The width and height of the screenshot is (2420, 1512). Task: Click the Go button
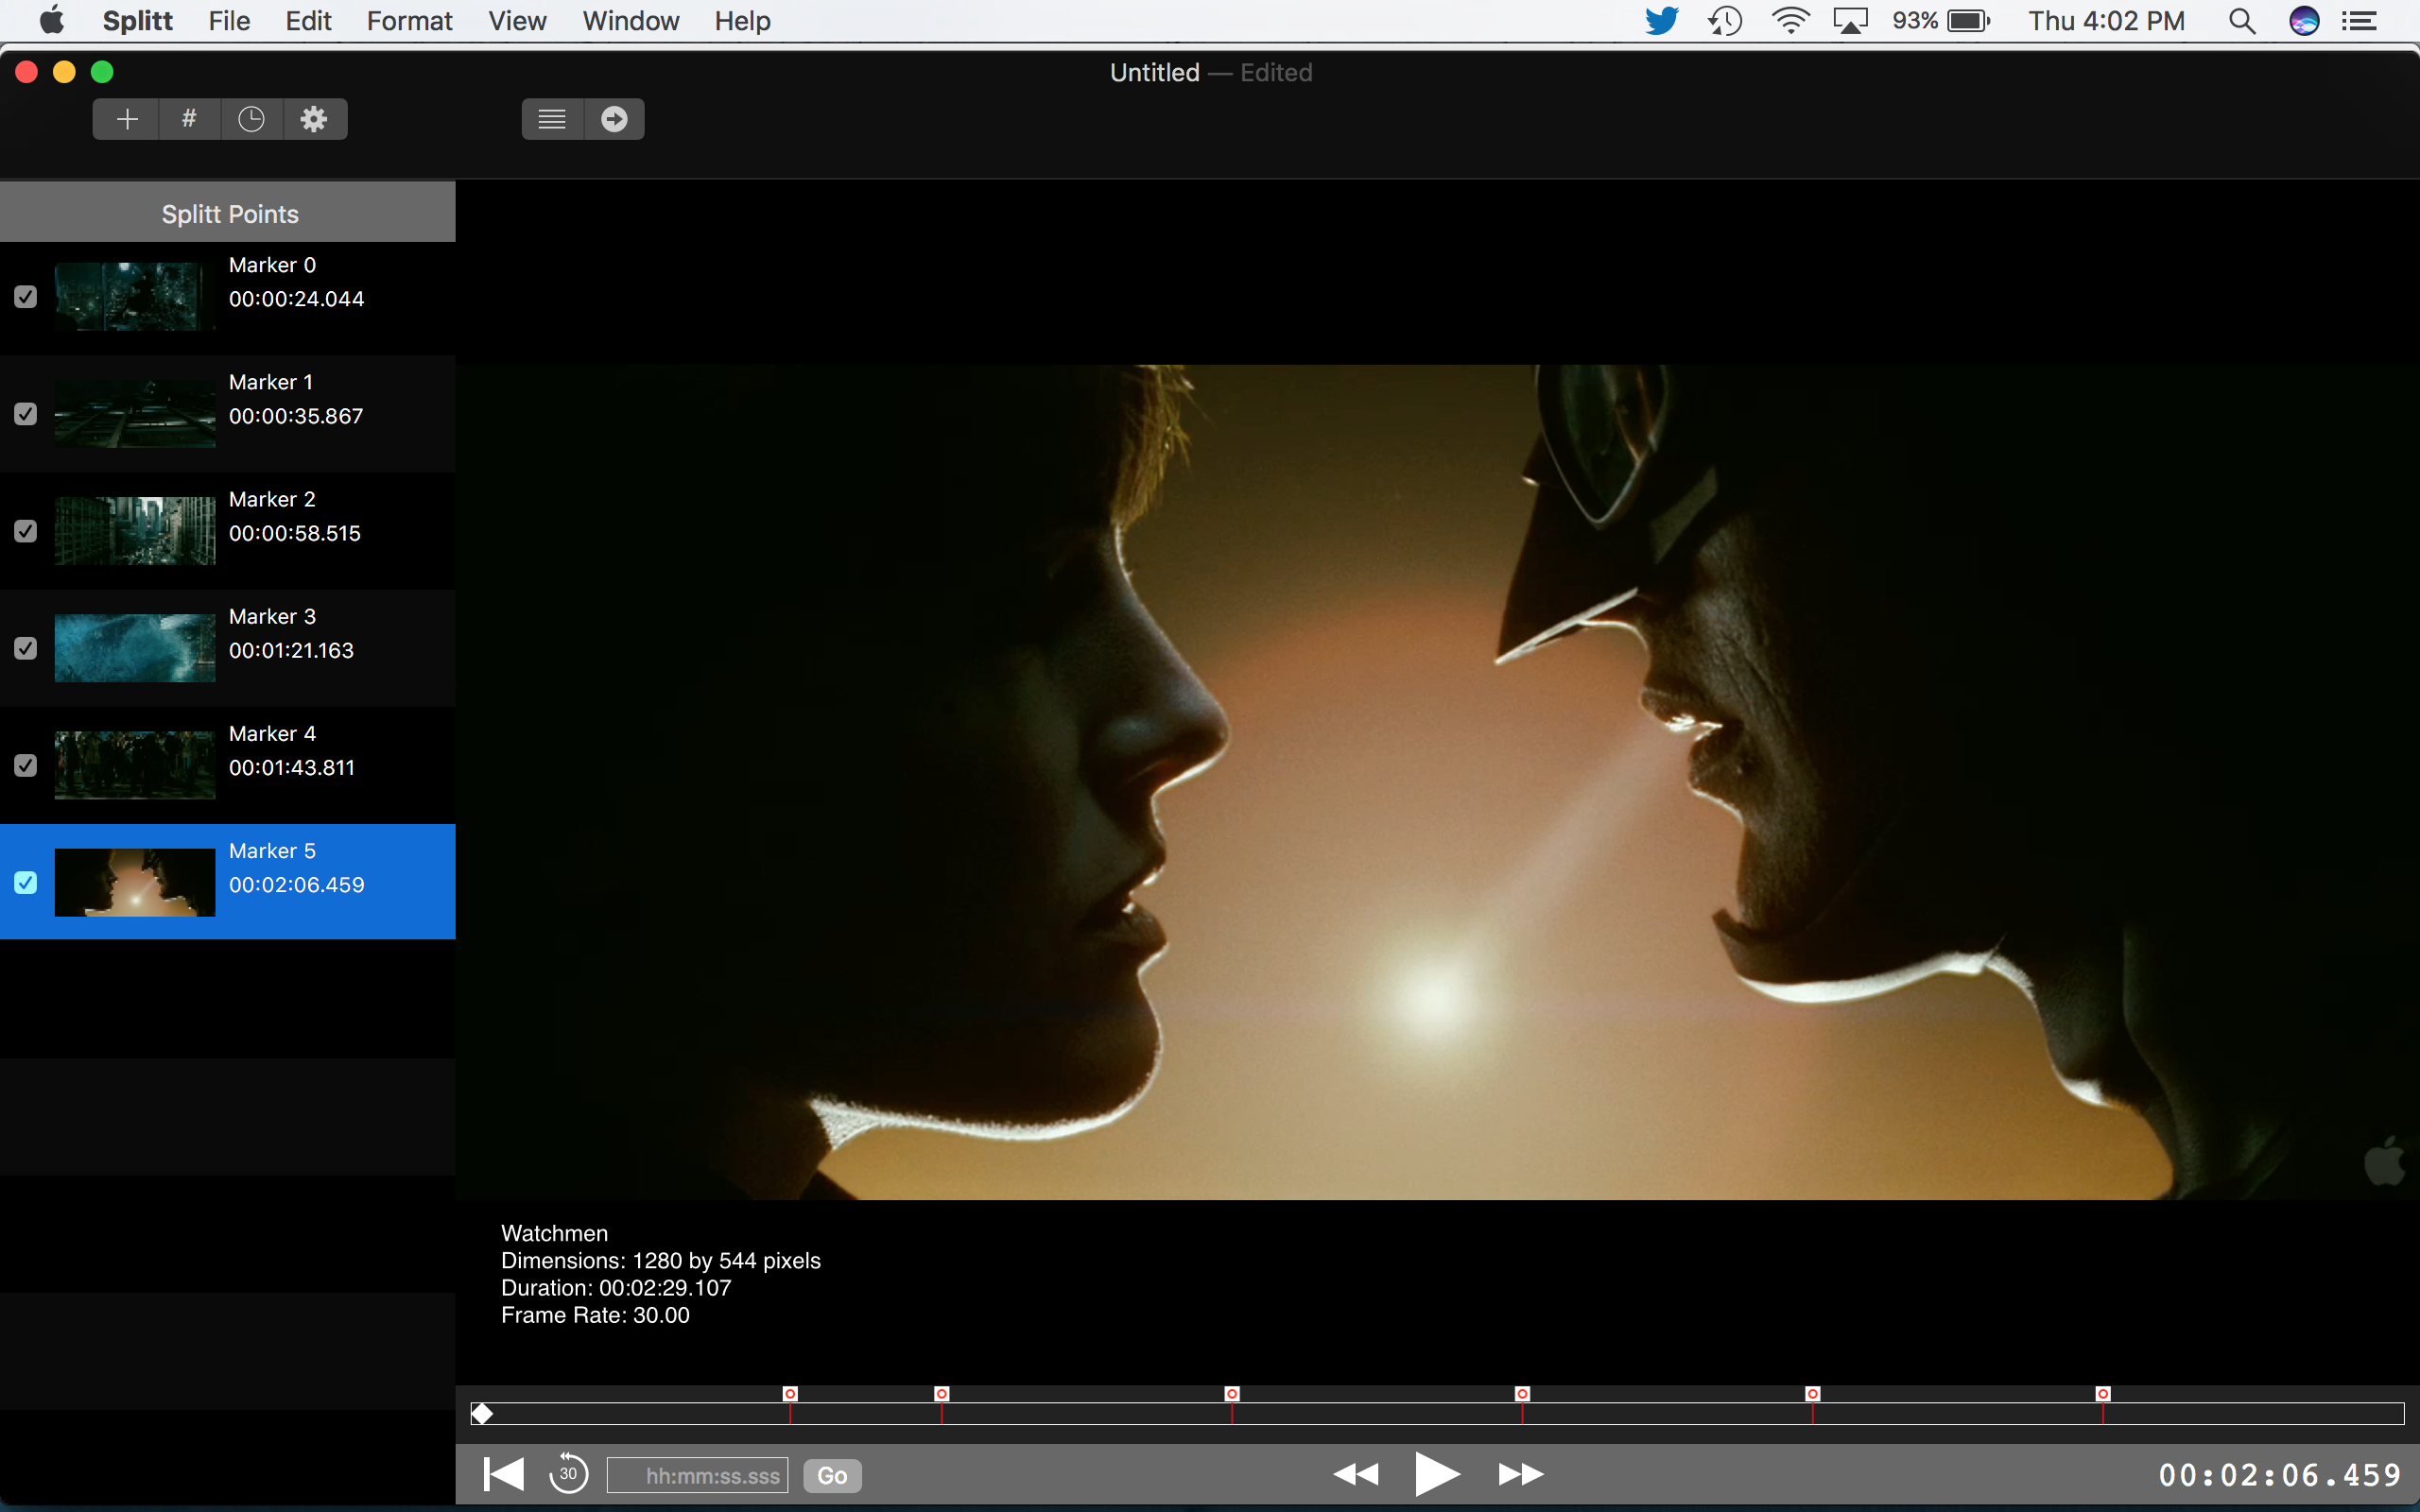(x=832, y=1475)
